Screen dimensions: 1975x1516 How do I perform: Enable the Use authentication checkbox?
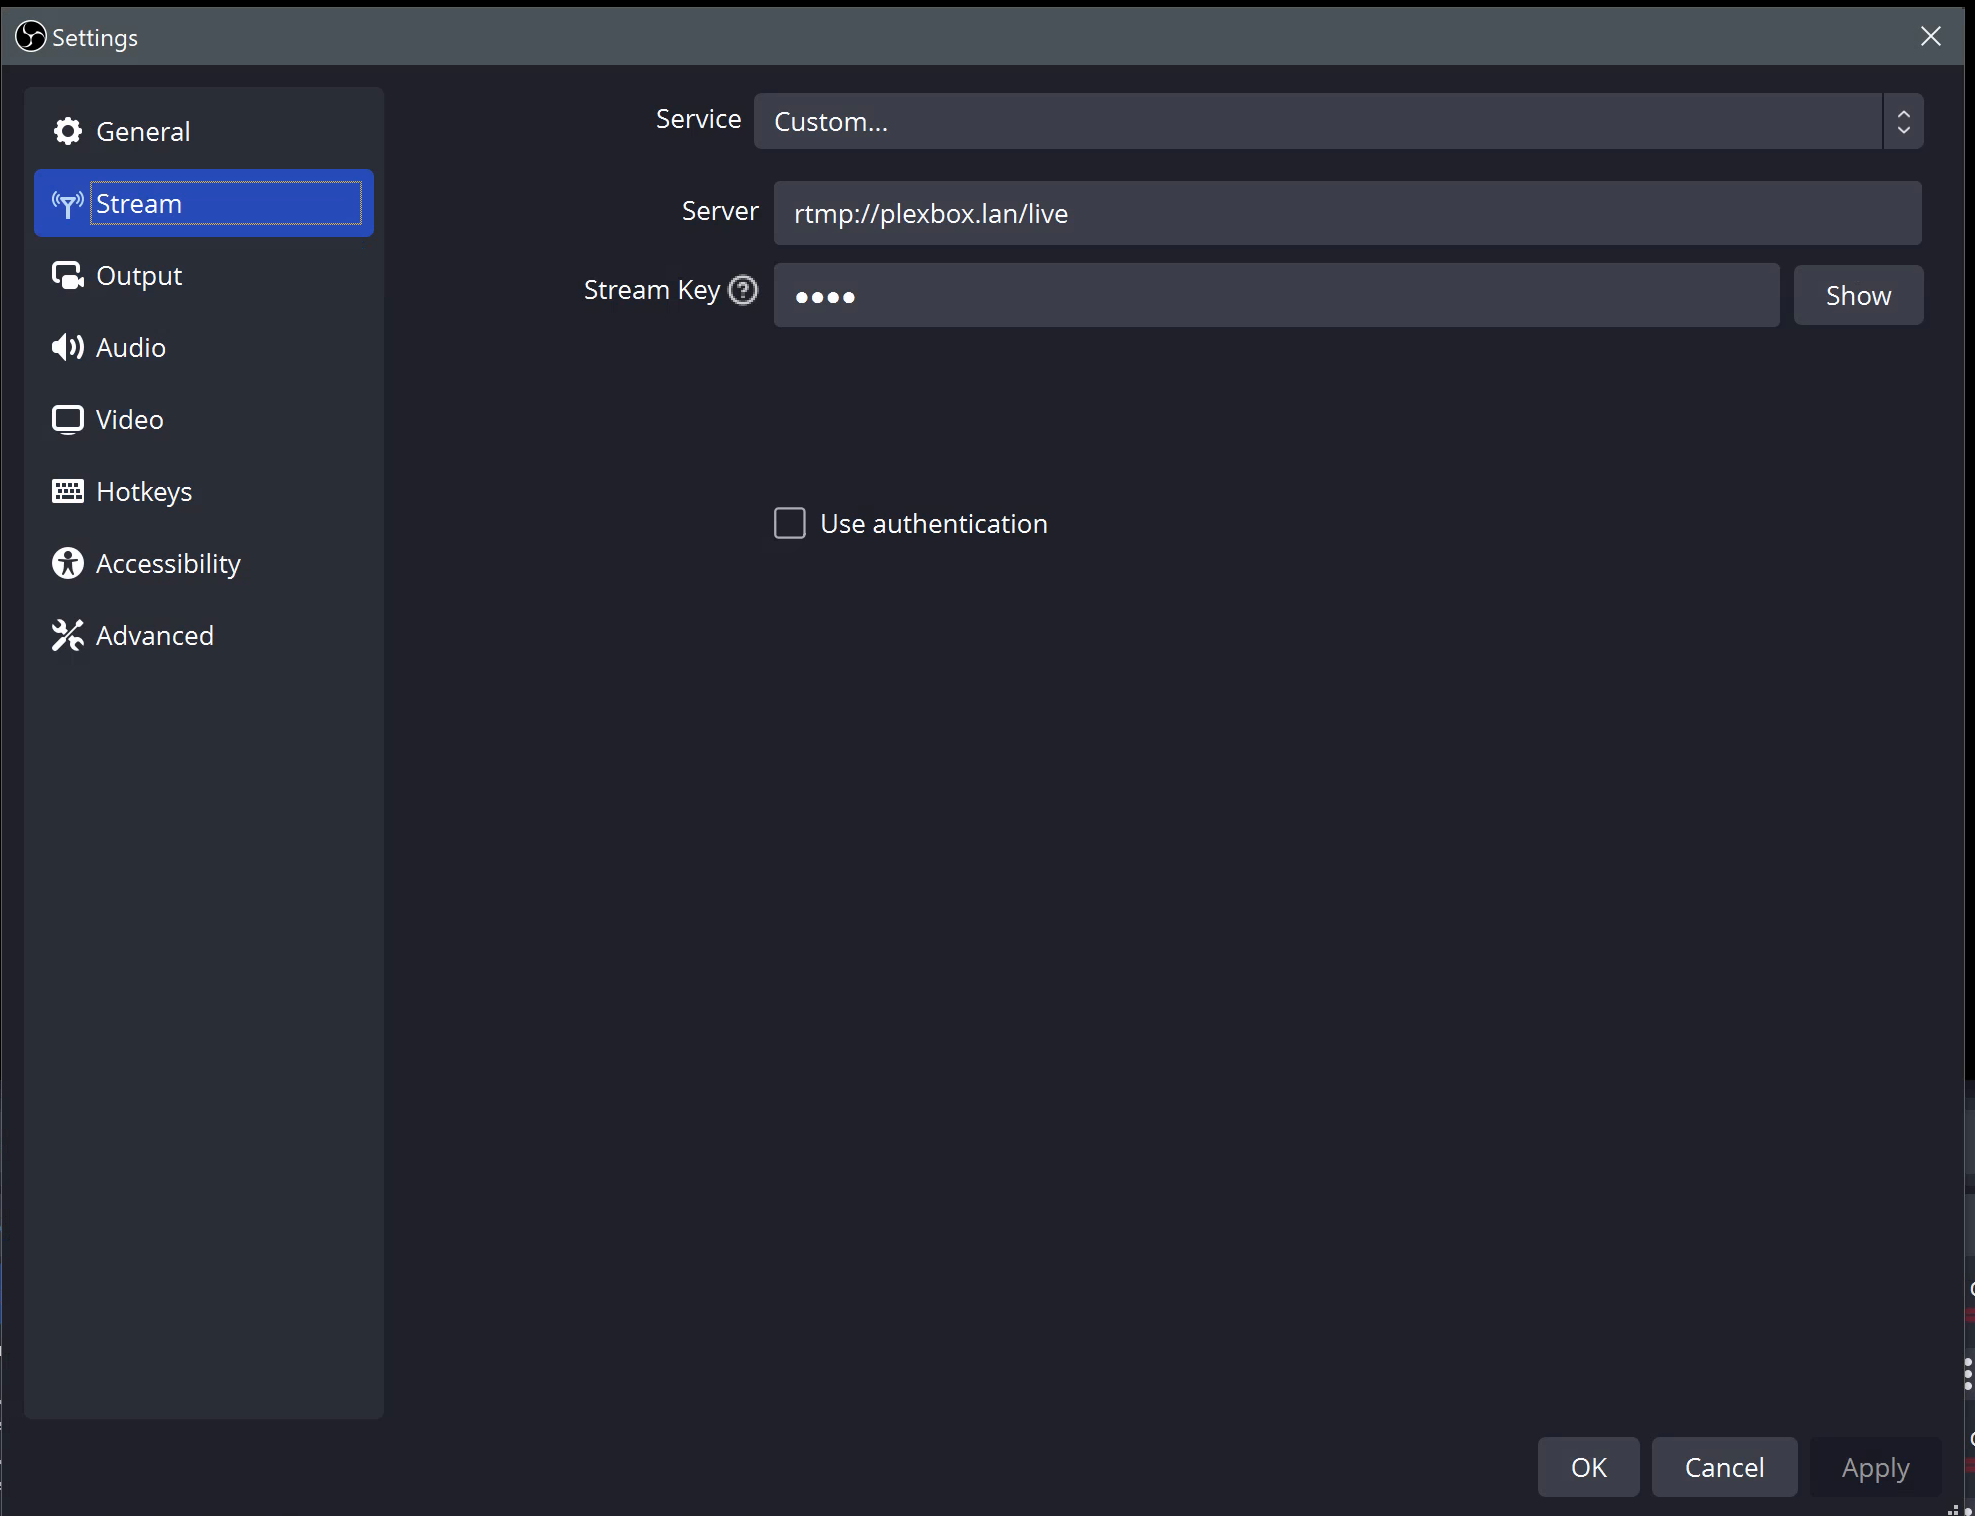tap(789, 523)
